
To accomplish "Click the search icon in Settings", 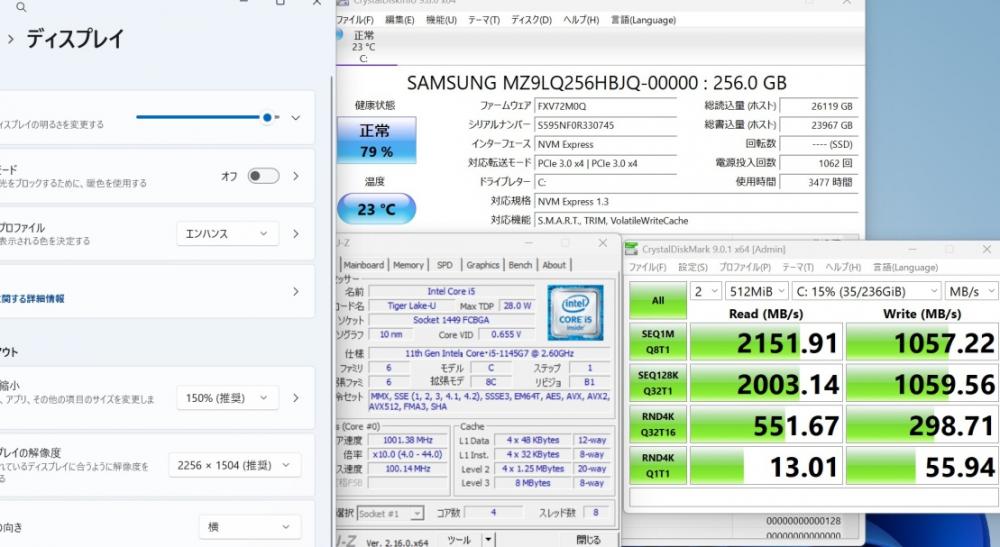I will 21,7.
